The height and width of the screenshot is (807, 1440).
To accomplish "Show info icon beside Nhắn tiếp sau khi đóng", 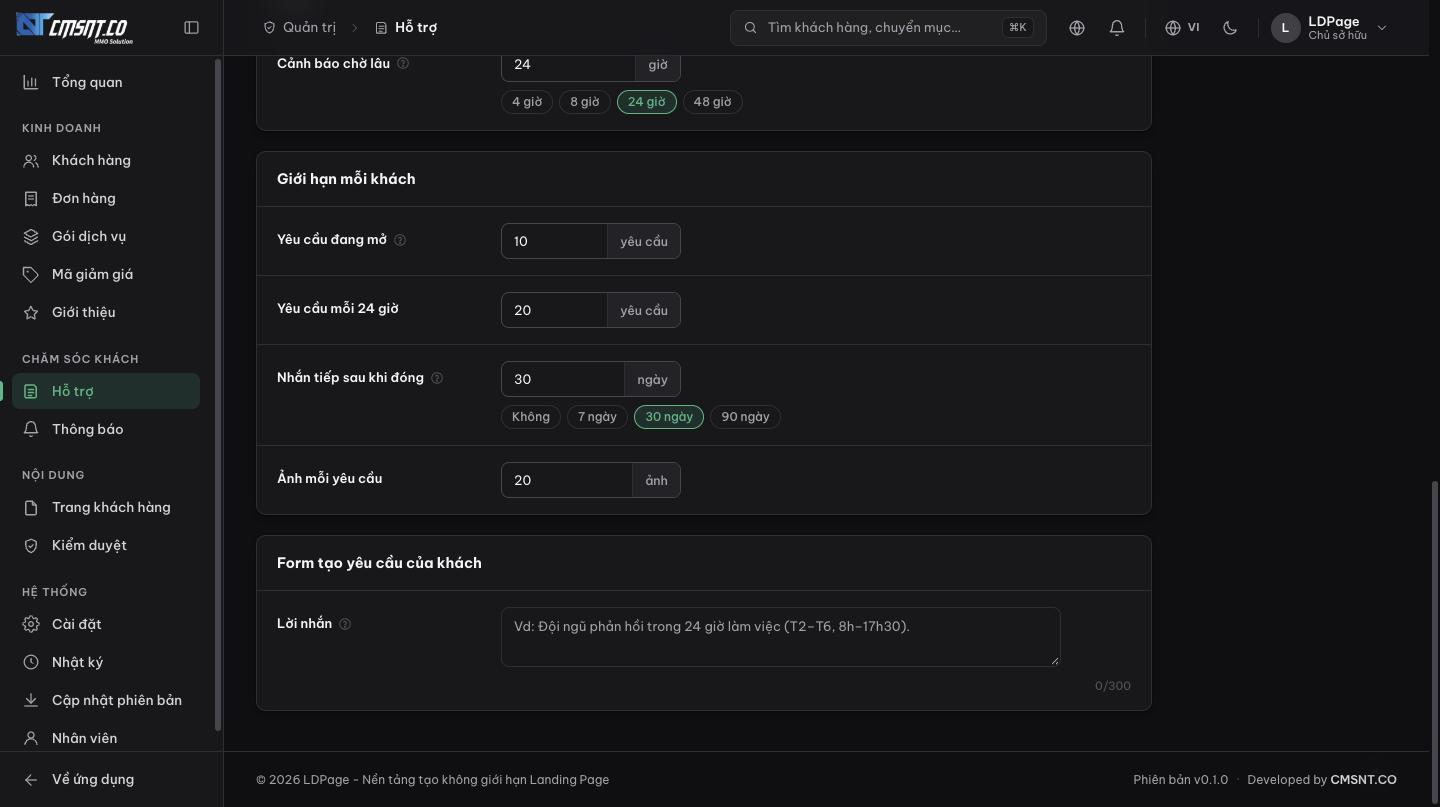I will [x=437, y=378].
